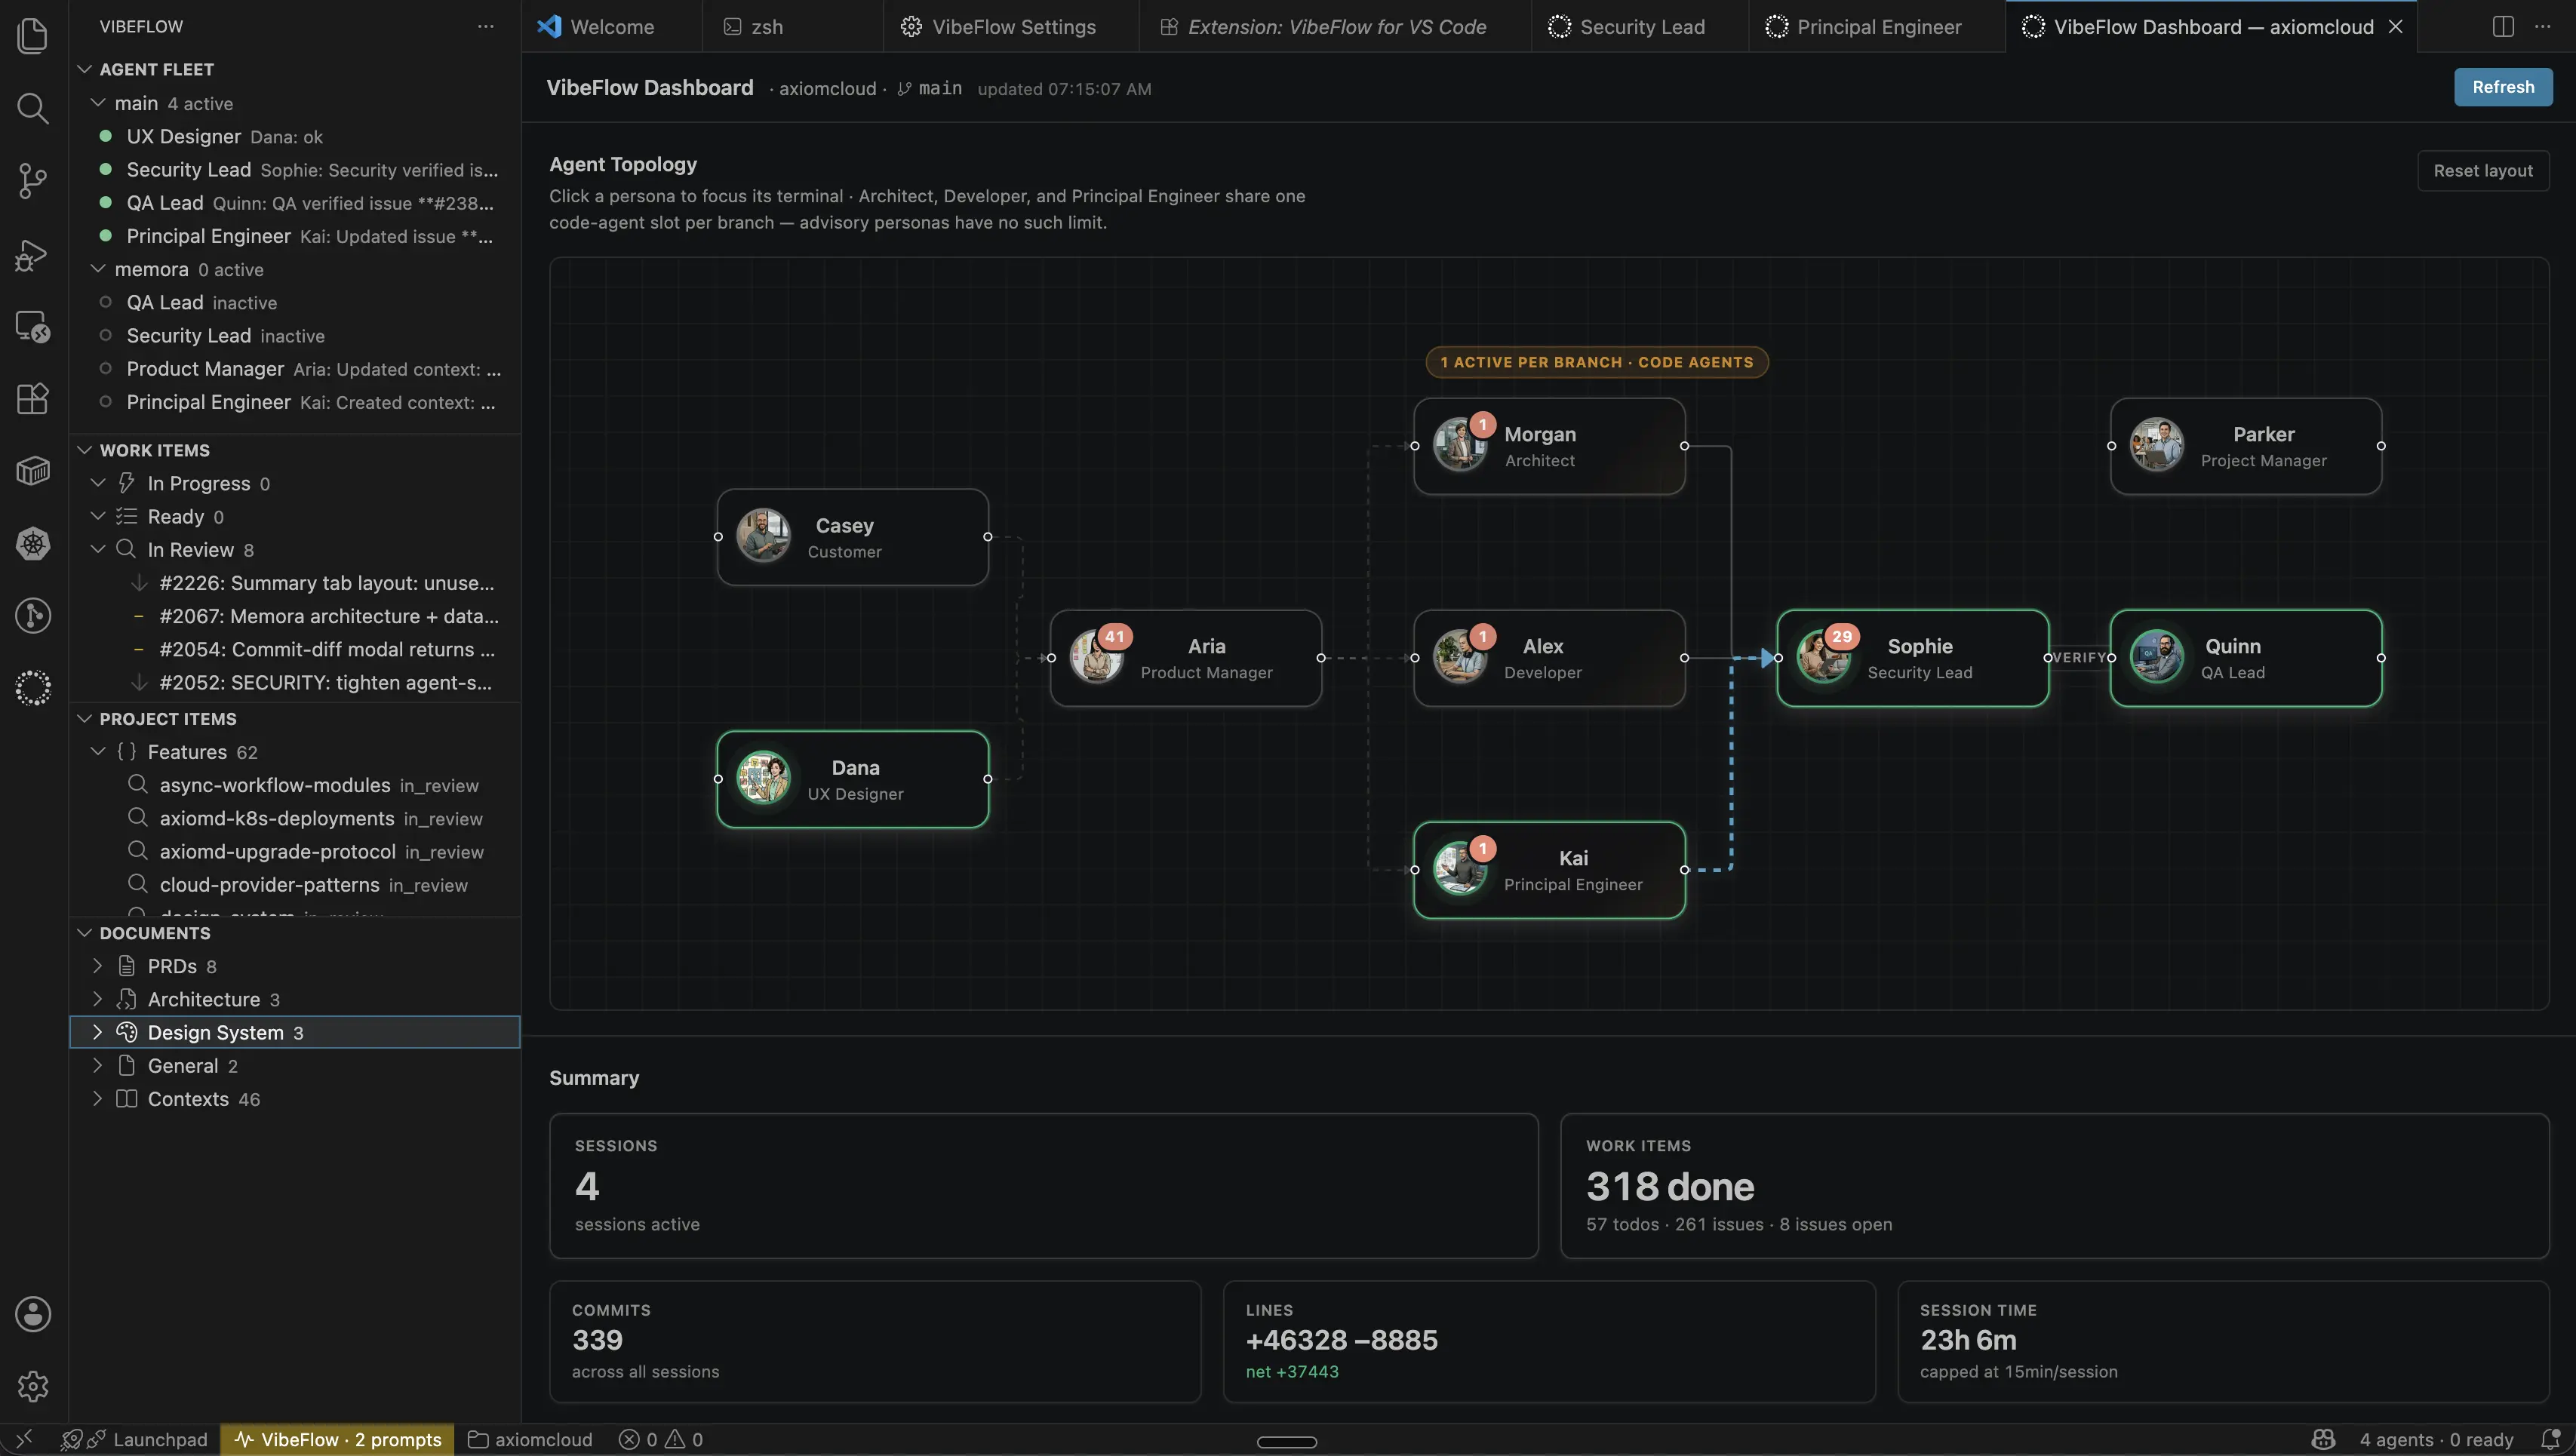Viewport: 2576px width, 1456px height.
Task: Open Remote Explorer icon in activity bar
Action: [33, 326]
